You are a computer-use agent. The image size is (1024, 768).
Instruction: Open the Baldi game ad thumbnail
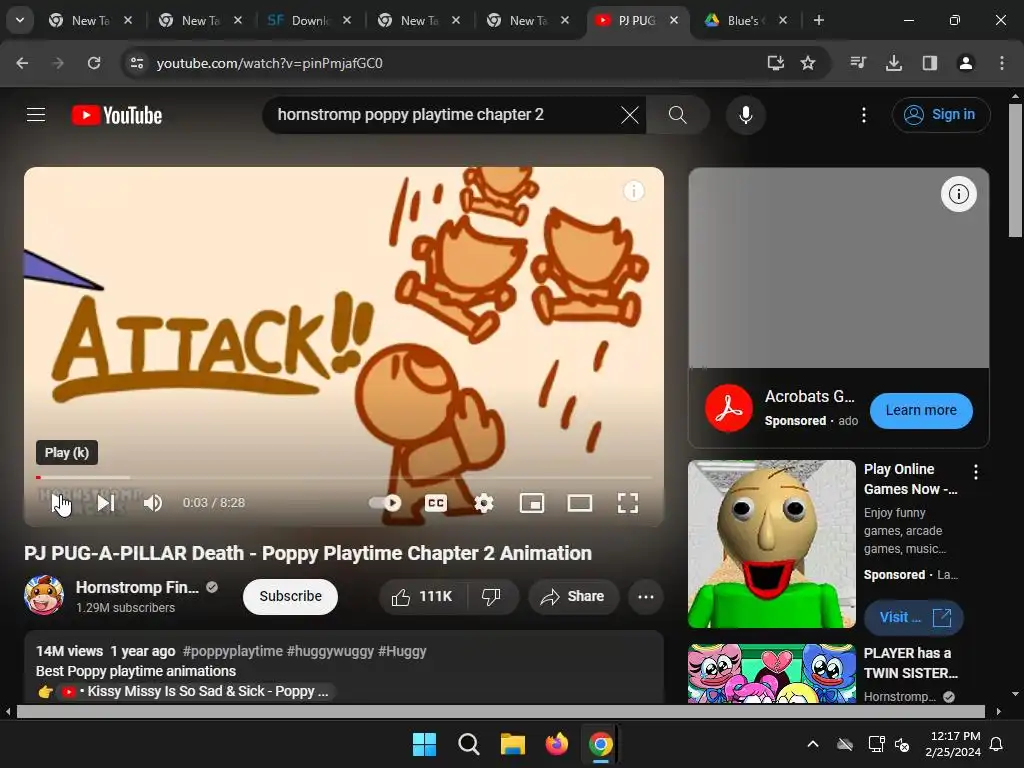point(771,544)
